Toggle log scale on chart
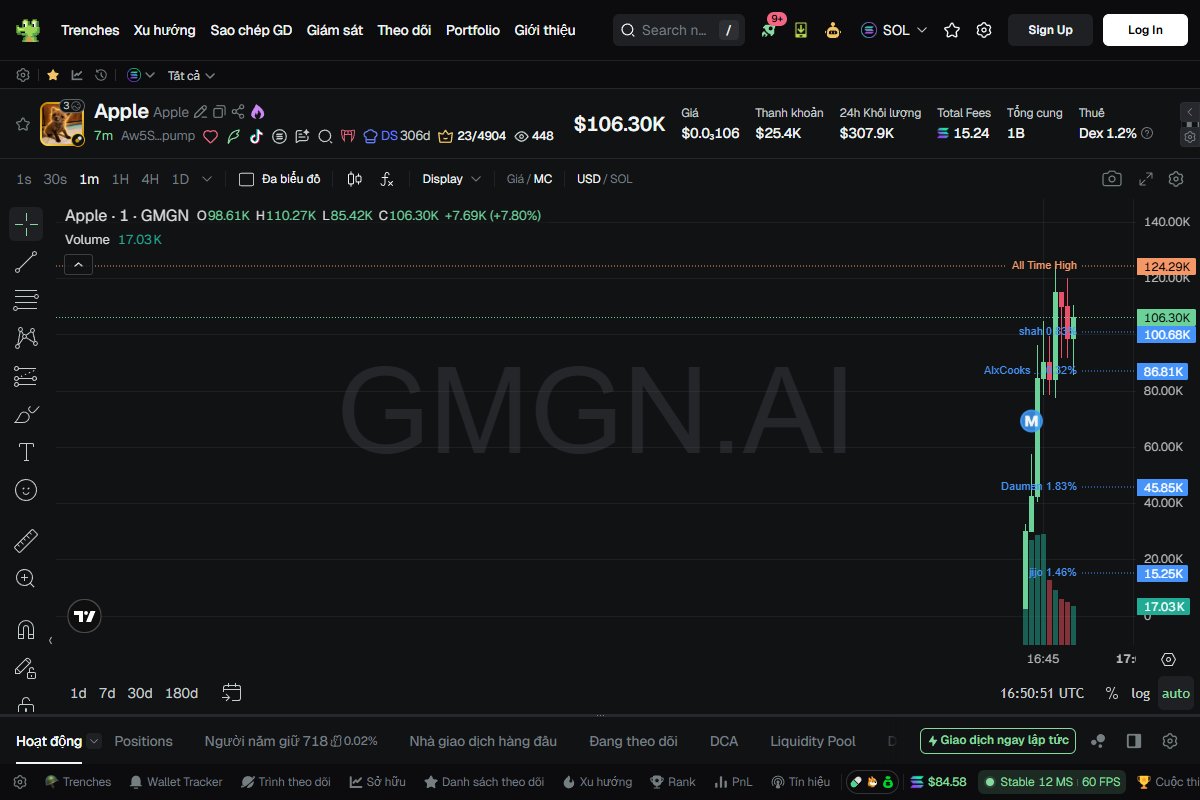This screenshot has height=800, width=1200. [x=1140, y=693]
